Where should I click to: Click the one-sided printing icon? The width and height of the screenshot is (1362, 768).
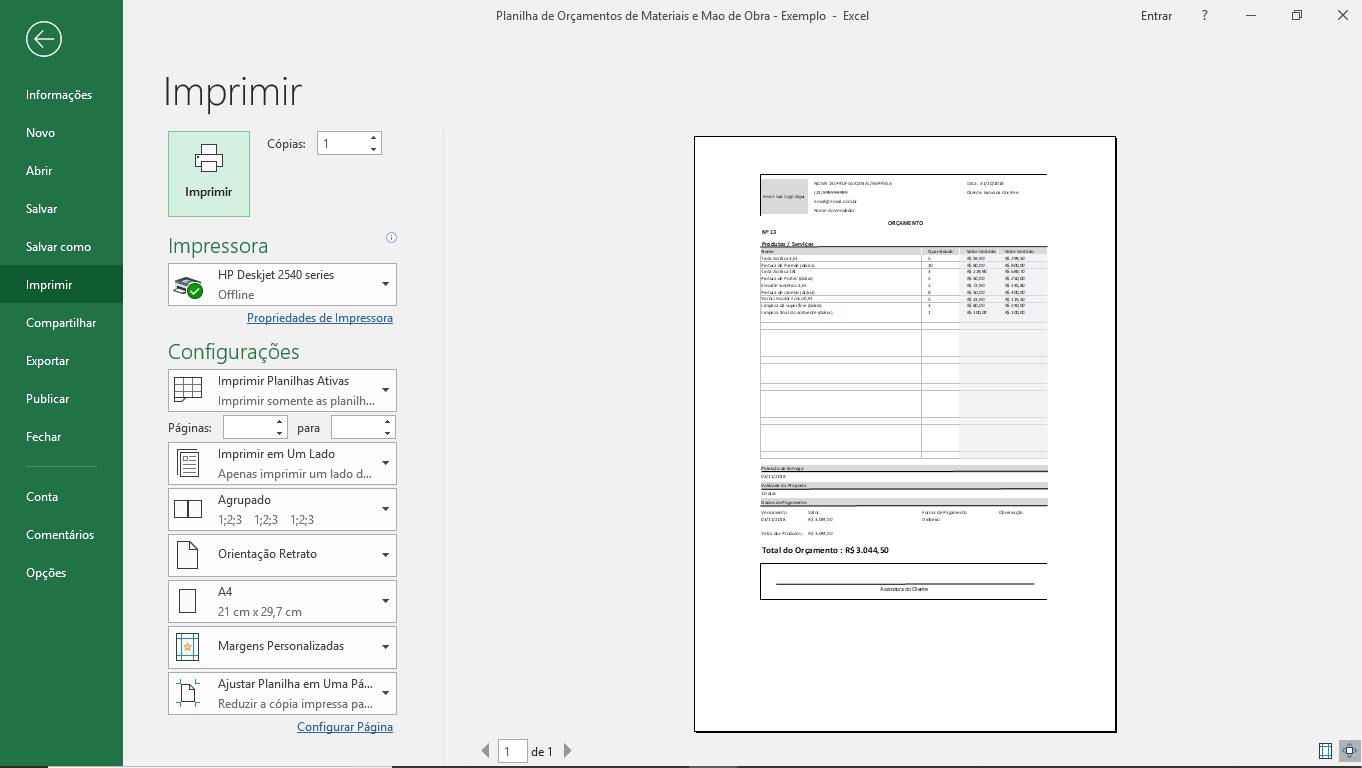coord(188,463)
